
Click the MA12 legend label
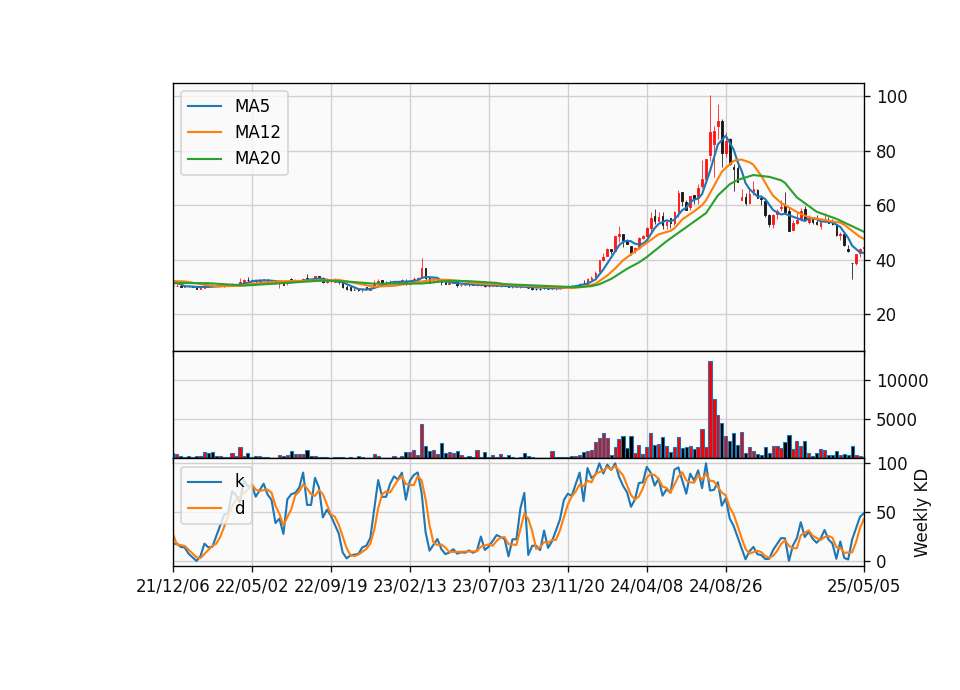pyautogui.click(x=257, y=132)
